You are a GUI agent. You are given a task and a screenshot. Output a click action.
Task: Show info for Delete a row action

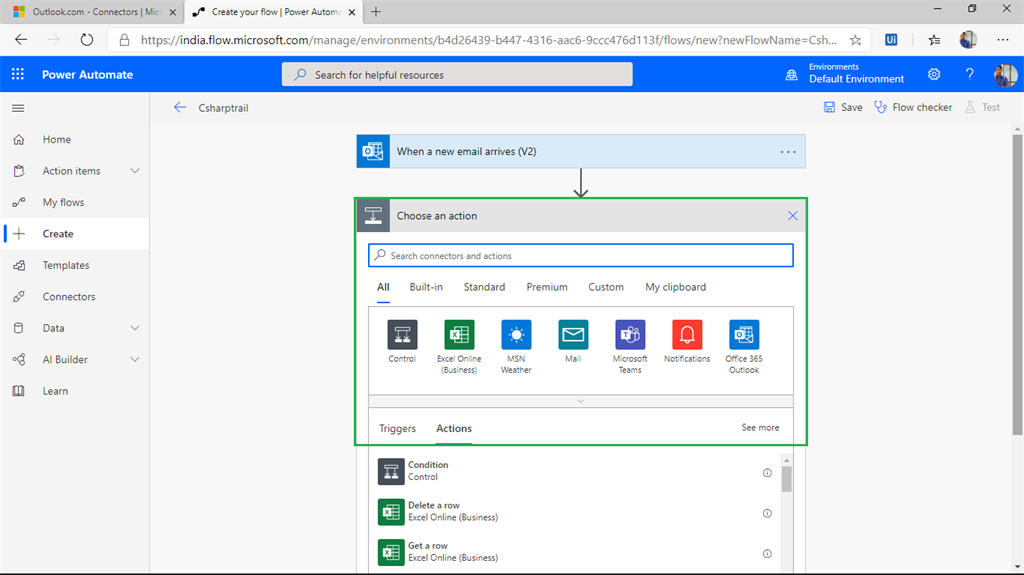point(767,513)
